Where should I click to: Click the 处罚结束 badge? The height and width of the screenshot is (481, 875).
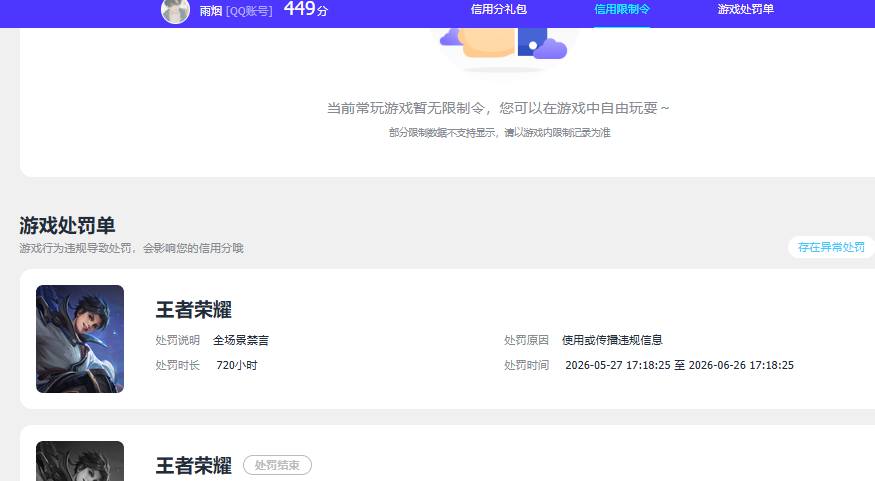(277, 465)
